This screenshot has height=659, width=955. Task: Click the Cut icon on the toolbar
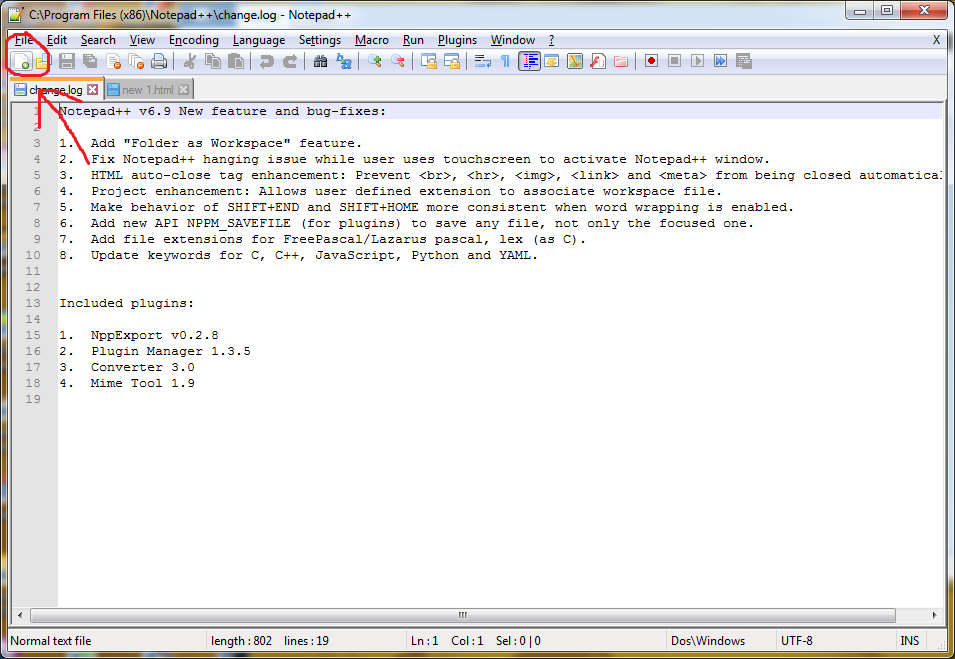(188, 61)
